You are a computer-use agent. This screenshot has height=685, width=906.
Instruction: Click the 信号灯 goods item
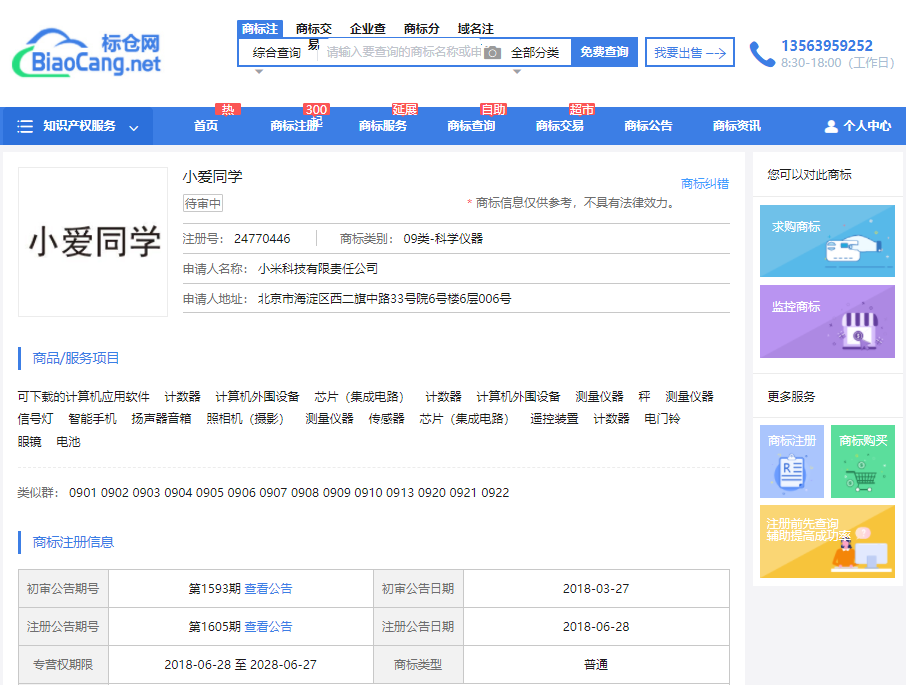click(x=35, y=419)
